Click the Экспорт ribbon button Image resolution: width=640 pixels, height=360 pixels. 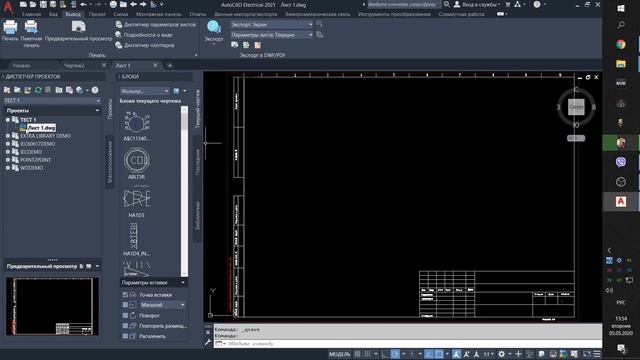click(x=214, y=32)
